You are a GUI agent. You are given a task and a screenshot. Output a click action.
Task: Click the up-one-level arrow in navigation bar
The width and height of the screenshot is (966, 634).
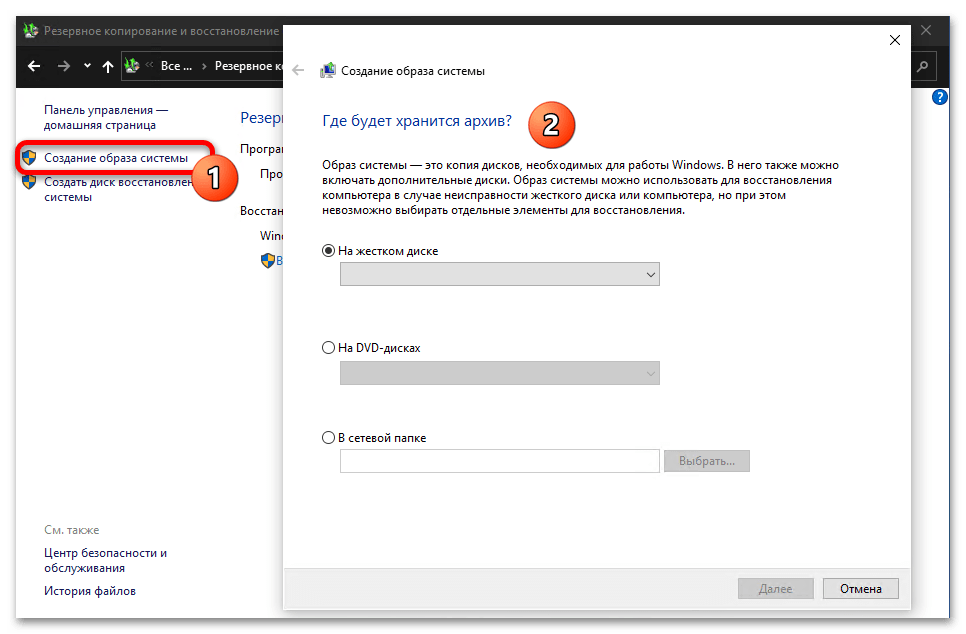(108, 66)
